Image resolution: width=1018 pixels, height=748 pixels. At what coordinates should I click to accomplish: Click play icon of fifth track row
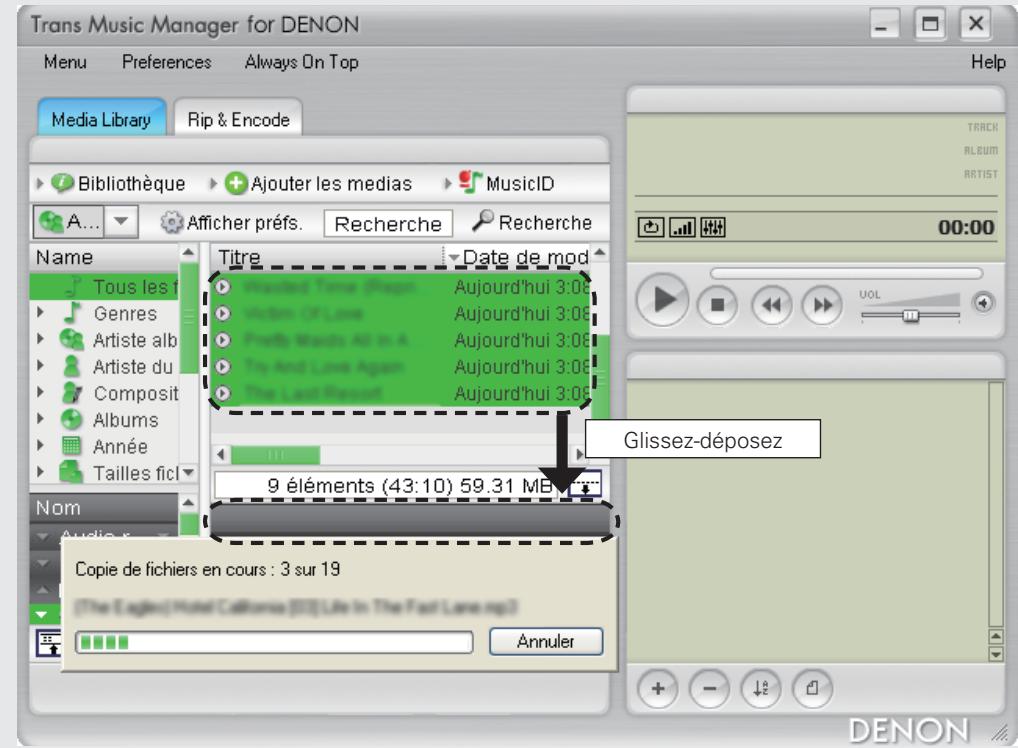(x=223, y=393)
